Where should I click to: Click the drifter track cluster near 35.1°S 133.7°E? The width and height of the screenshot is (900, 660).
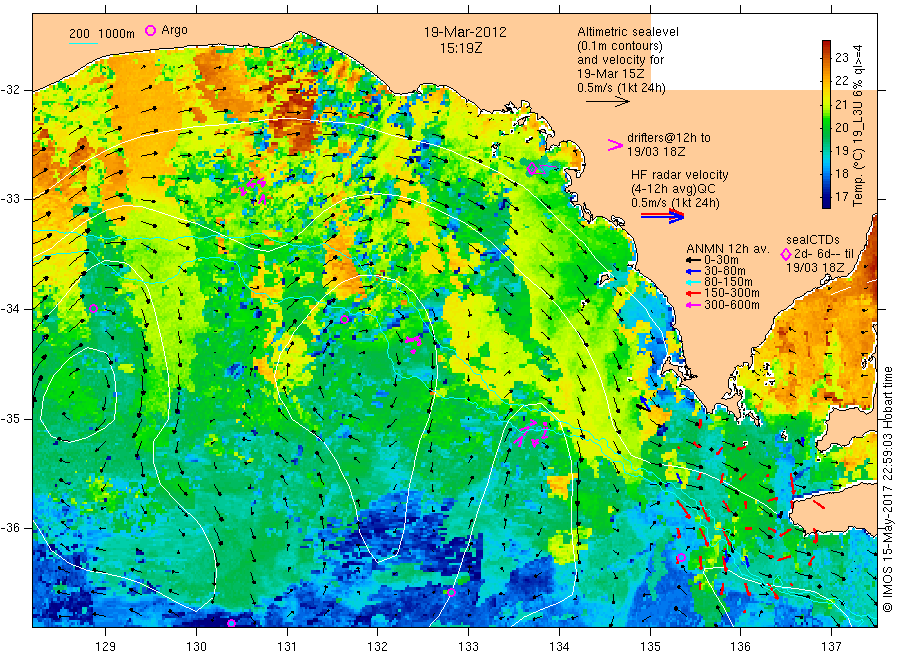coord(532,433)
